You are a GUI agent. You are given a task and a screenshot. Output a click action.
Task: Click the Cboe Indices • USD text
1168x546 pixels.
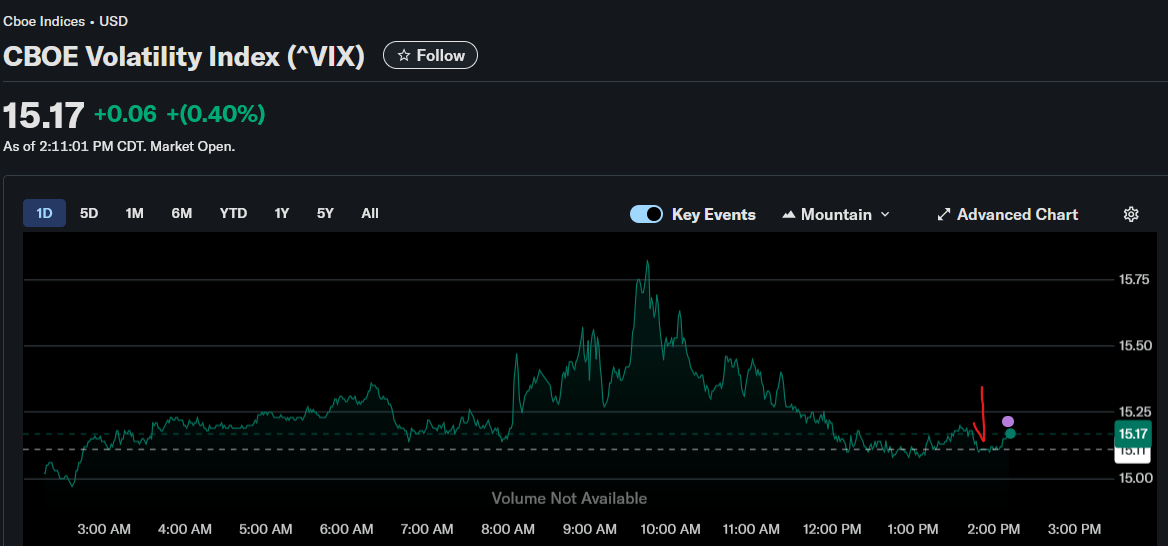(x=66, y=22)
